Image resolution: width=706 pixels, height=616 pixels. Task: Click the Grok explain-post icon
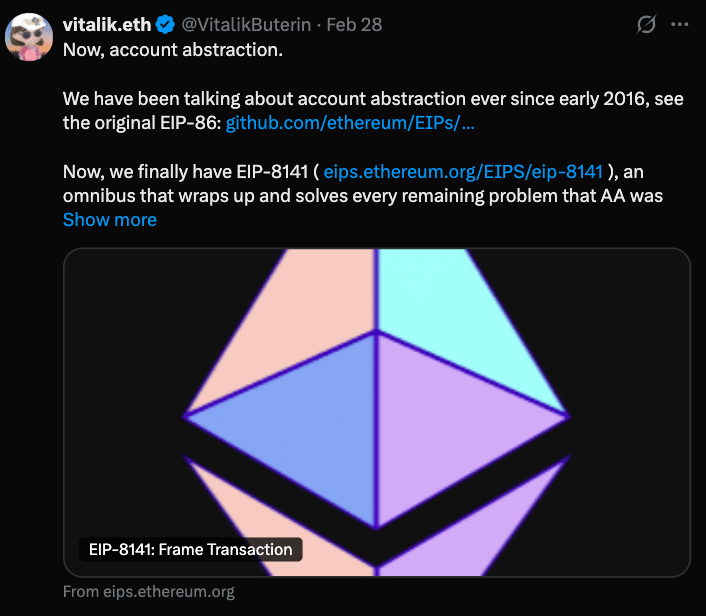coord(647,24)
